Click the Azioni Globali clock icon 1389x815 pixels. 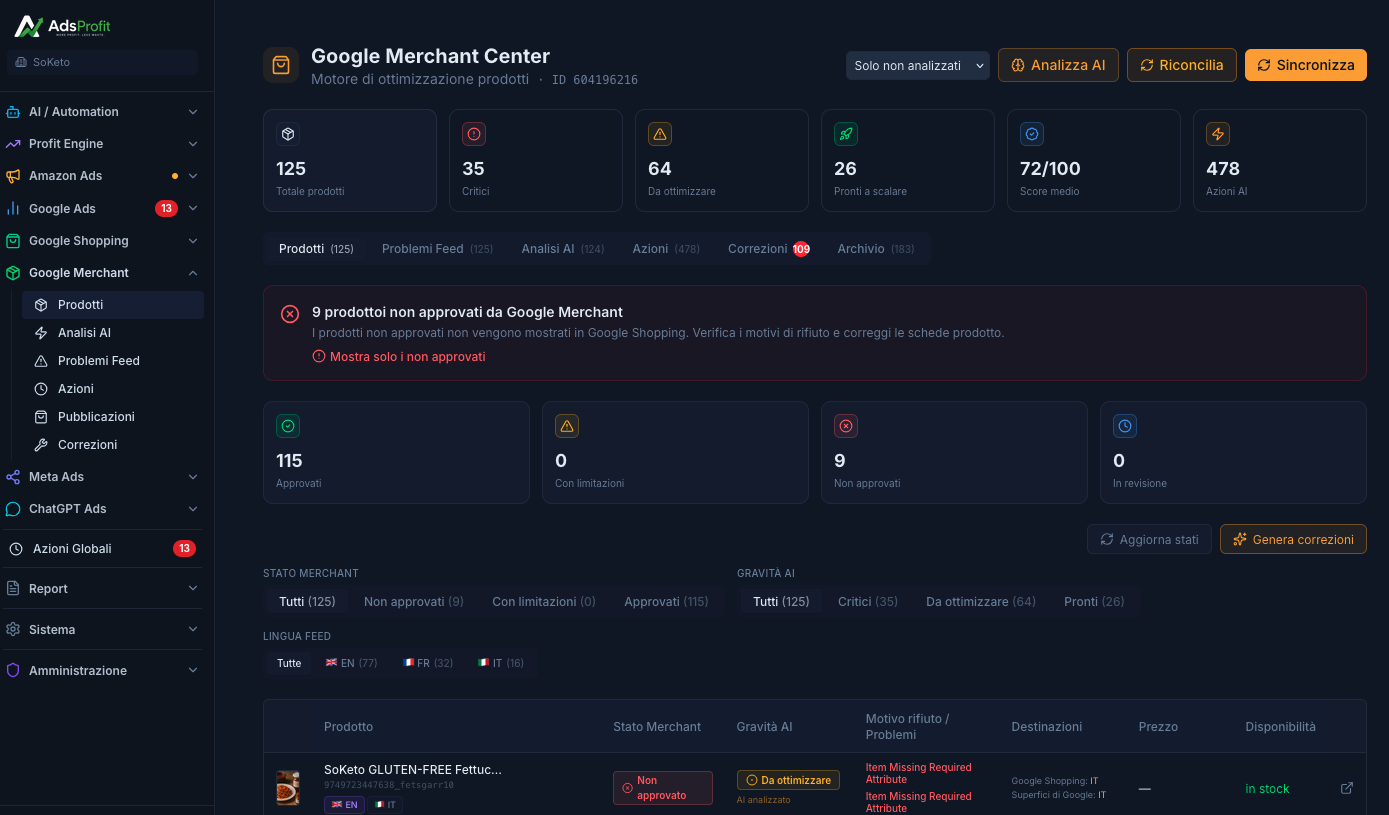point(16,549)
